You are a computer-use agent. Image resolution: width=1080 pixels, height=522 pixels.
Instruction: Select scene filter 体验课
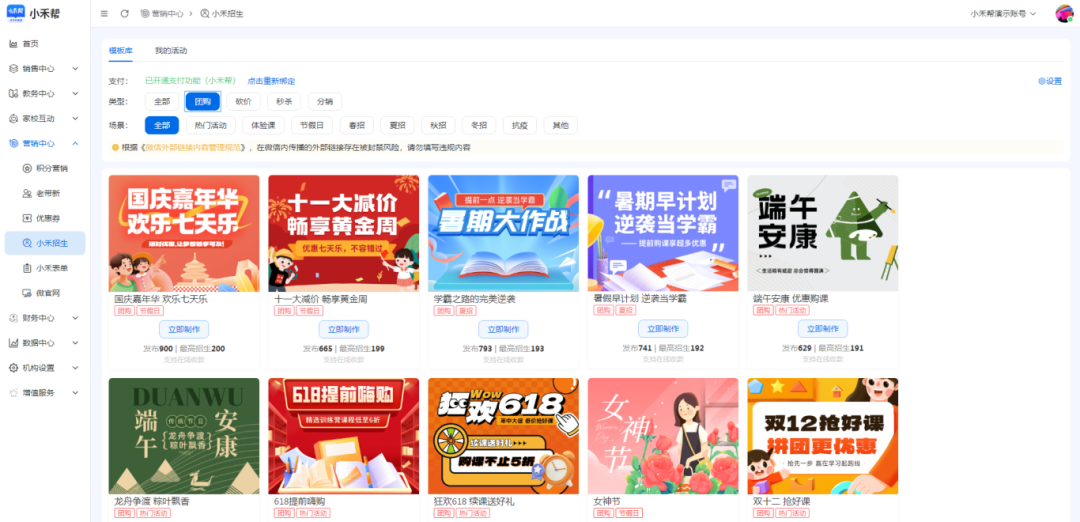pos(263,125)
